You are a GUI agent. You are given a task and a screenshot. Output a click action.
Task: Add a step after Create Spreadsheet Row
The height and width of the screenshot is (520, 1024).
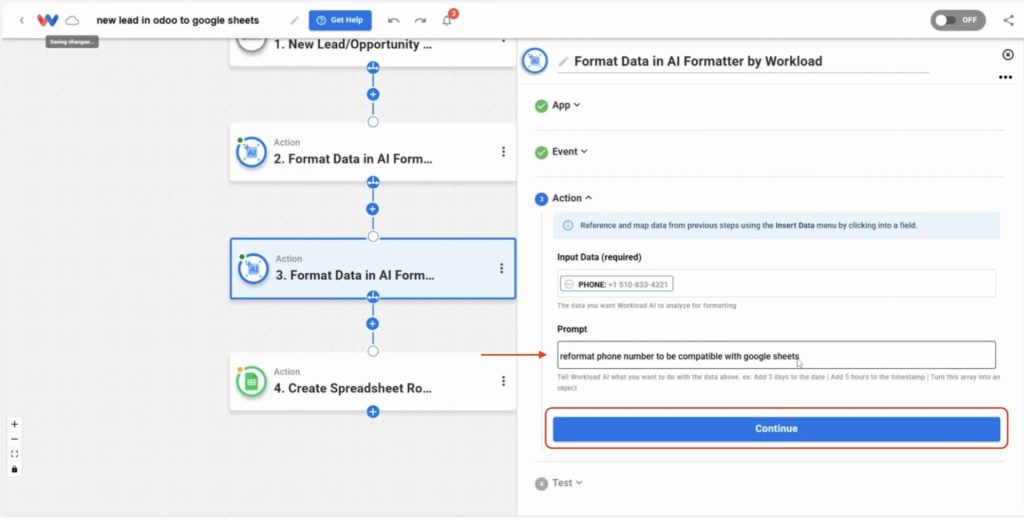pyautogui.click(x=373, y=412)
